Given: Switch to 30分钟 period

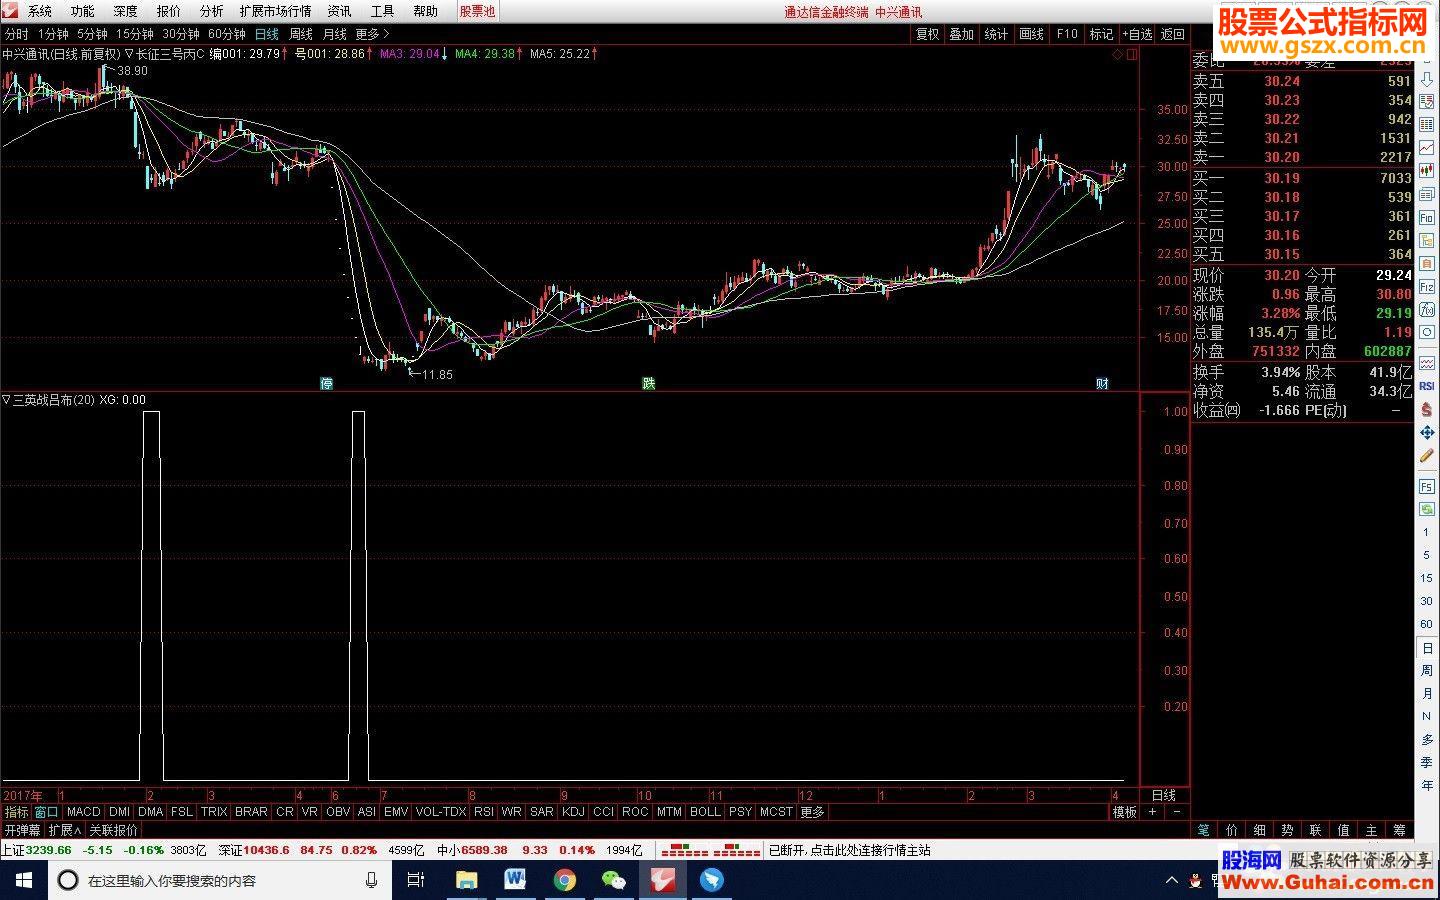Looking at the screenshot, I should pyautogui.click(x=181, y=34).
